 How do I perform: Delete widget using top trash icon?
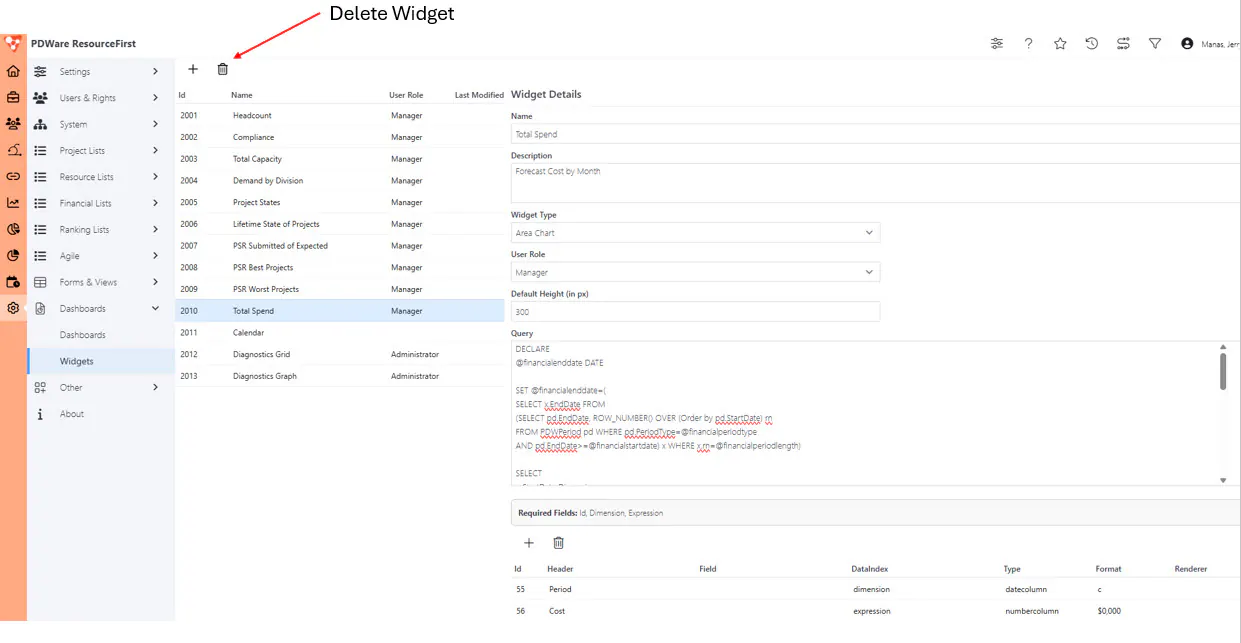coord(223,69)
